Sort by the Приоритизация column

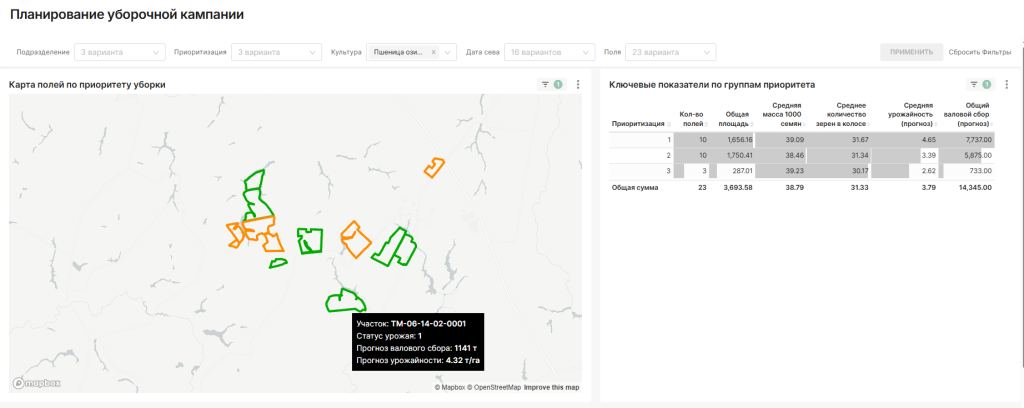coord(640,123)
